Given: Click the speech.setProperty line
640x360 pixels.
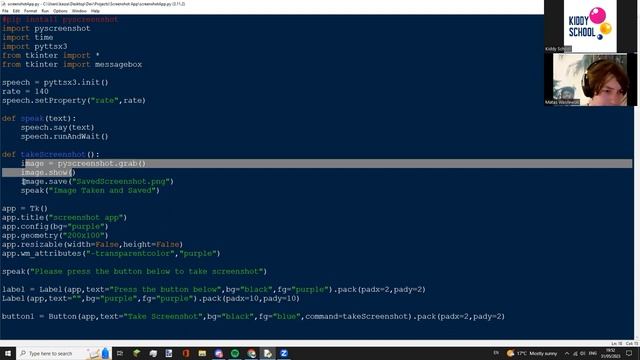Looking at the screenshot, I should [73, 100].
